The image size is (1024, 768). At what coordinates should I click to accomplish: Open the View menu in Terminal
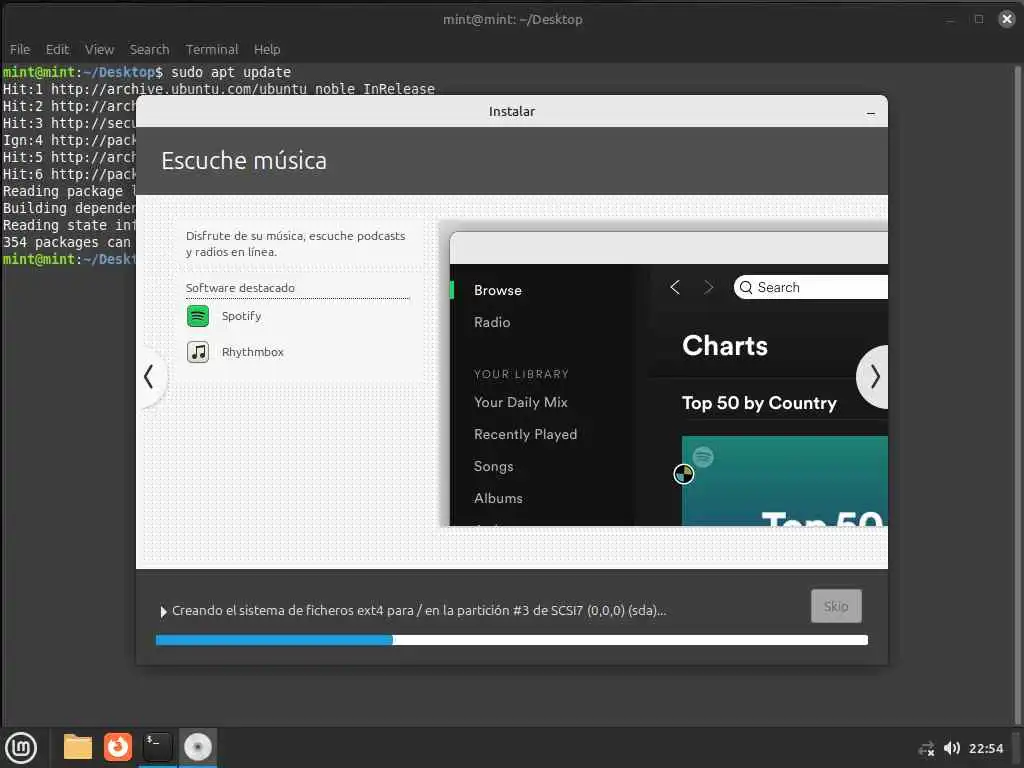99,50
